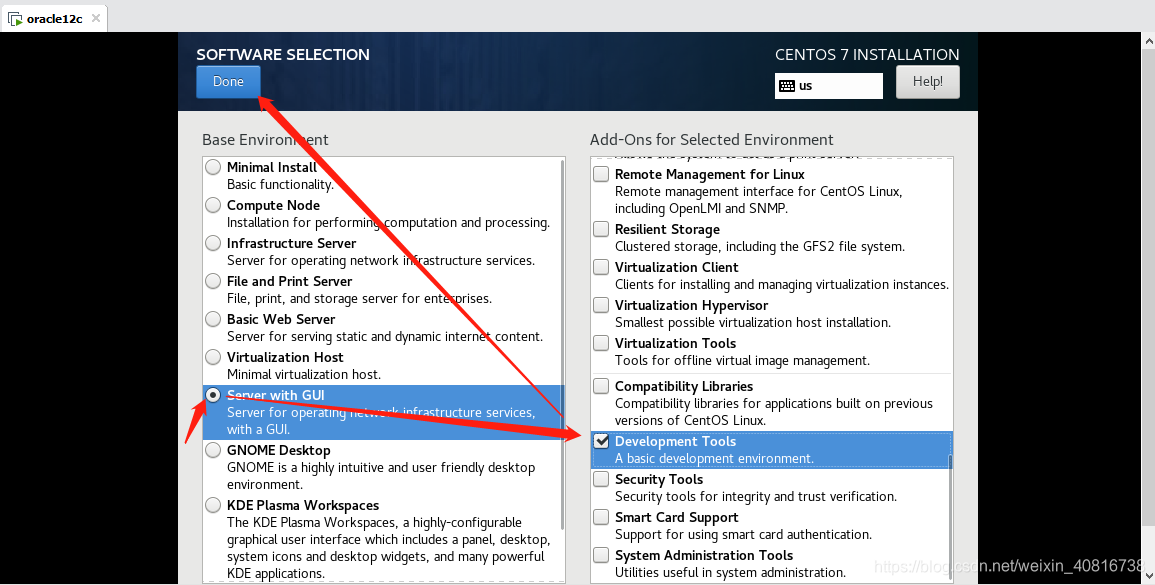The width and height of the screenshot is (1155, 585).
Task: Click the text 'Minimal virtualization host.'
Action: (x=303, y=374)
